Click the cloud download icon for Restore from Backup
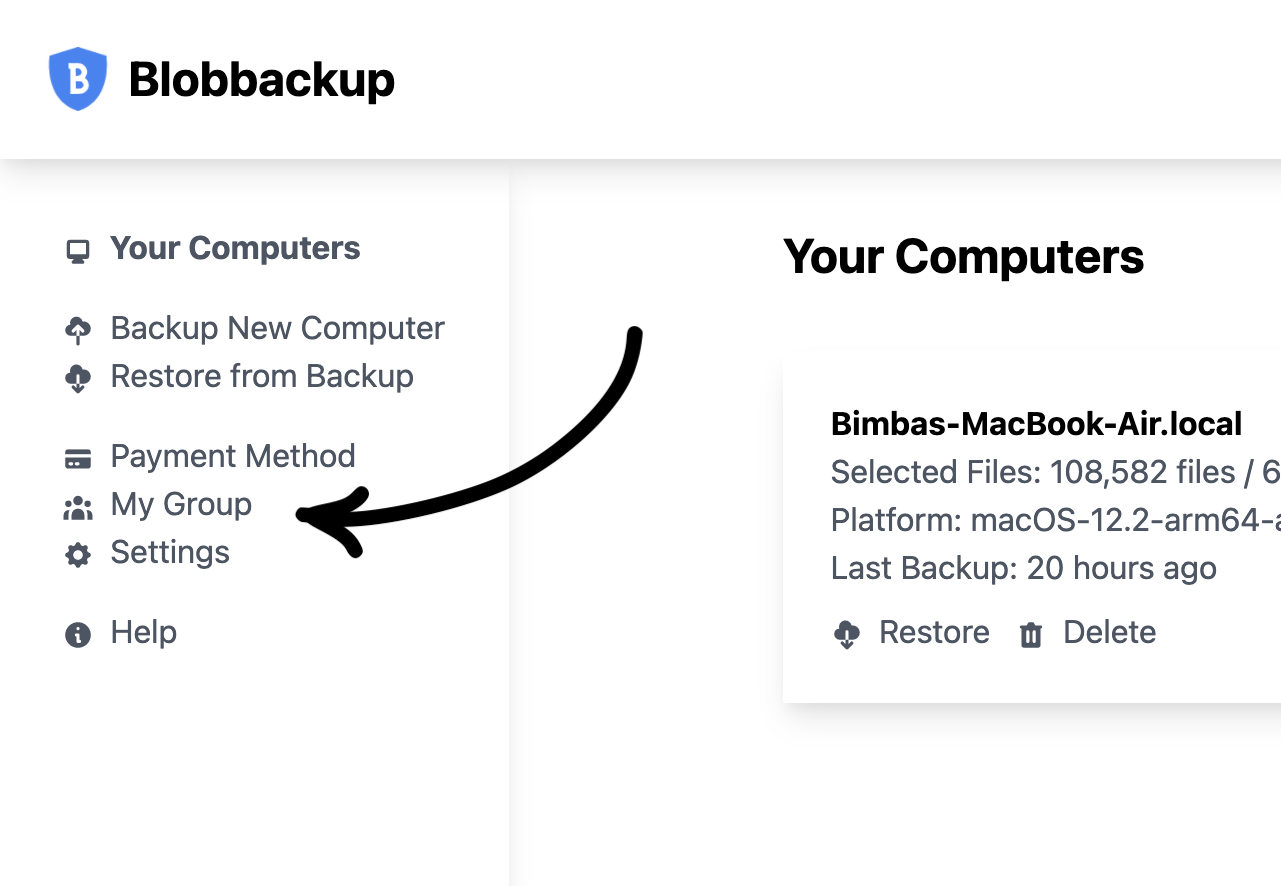The width and height of the screenshot is (1281, 886). coord(78,378)
